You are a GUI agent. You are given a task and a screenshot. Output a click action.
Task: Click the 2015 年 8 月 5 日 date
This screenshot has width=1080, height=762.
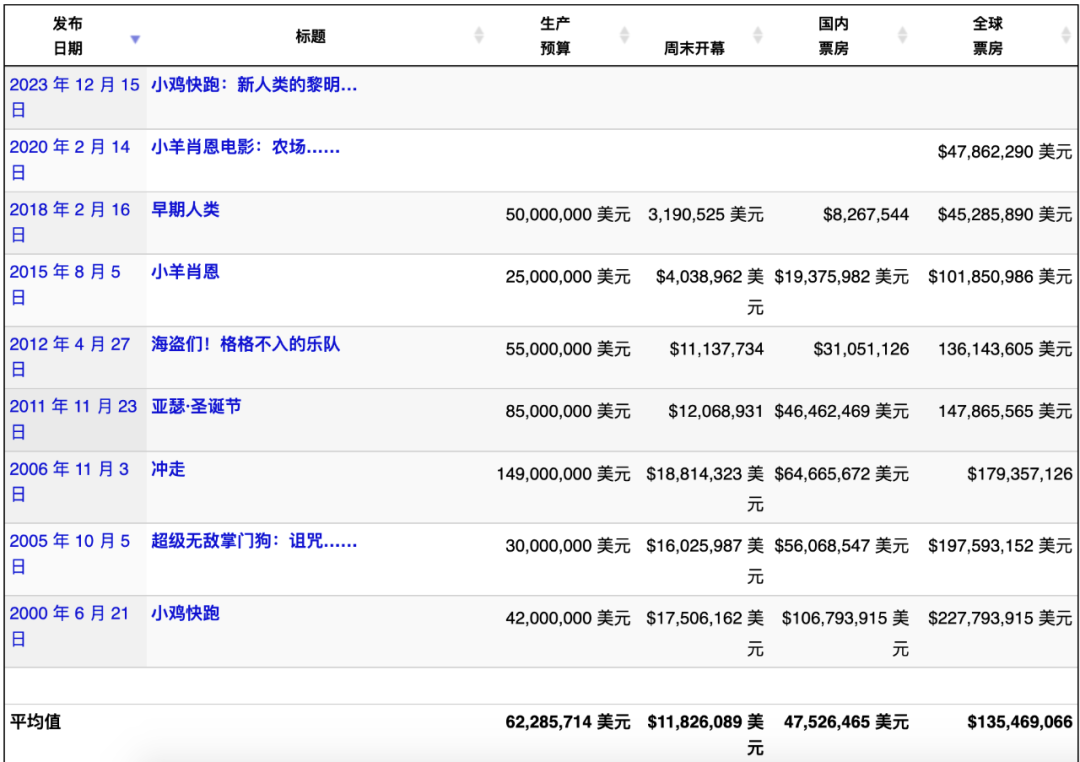[x=65, y=285]
